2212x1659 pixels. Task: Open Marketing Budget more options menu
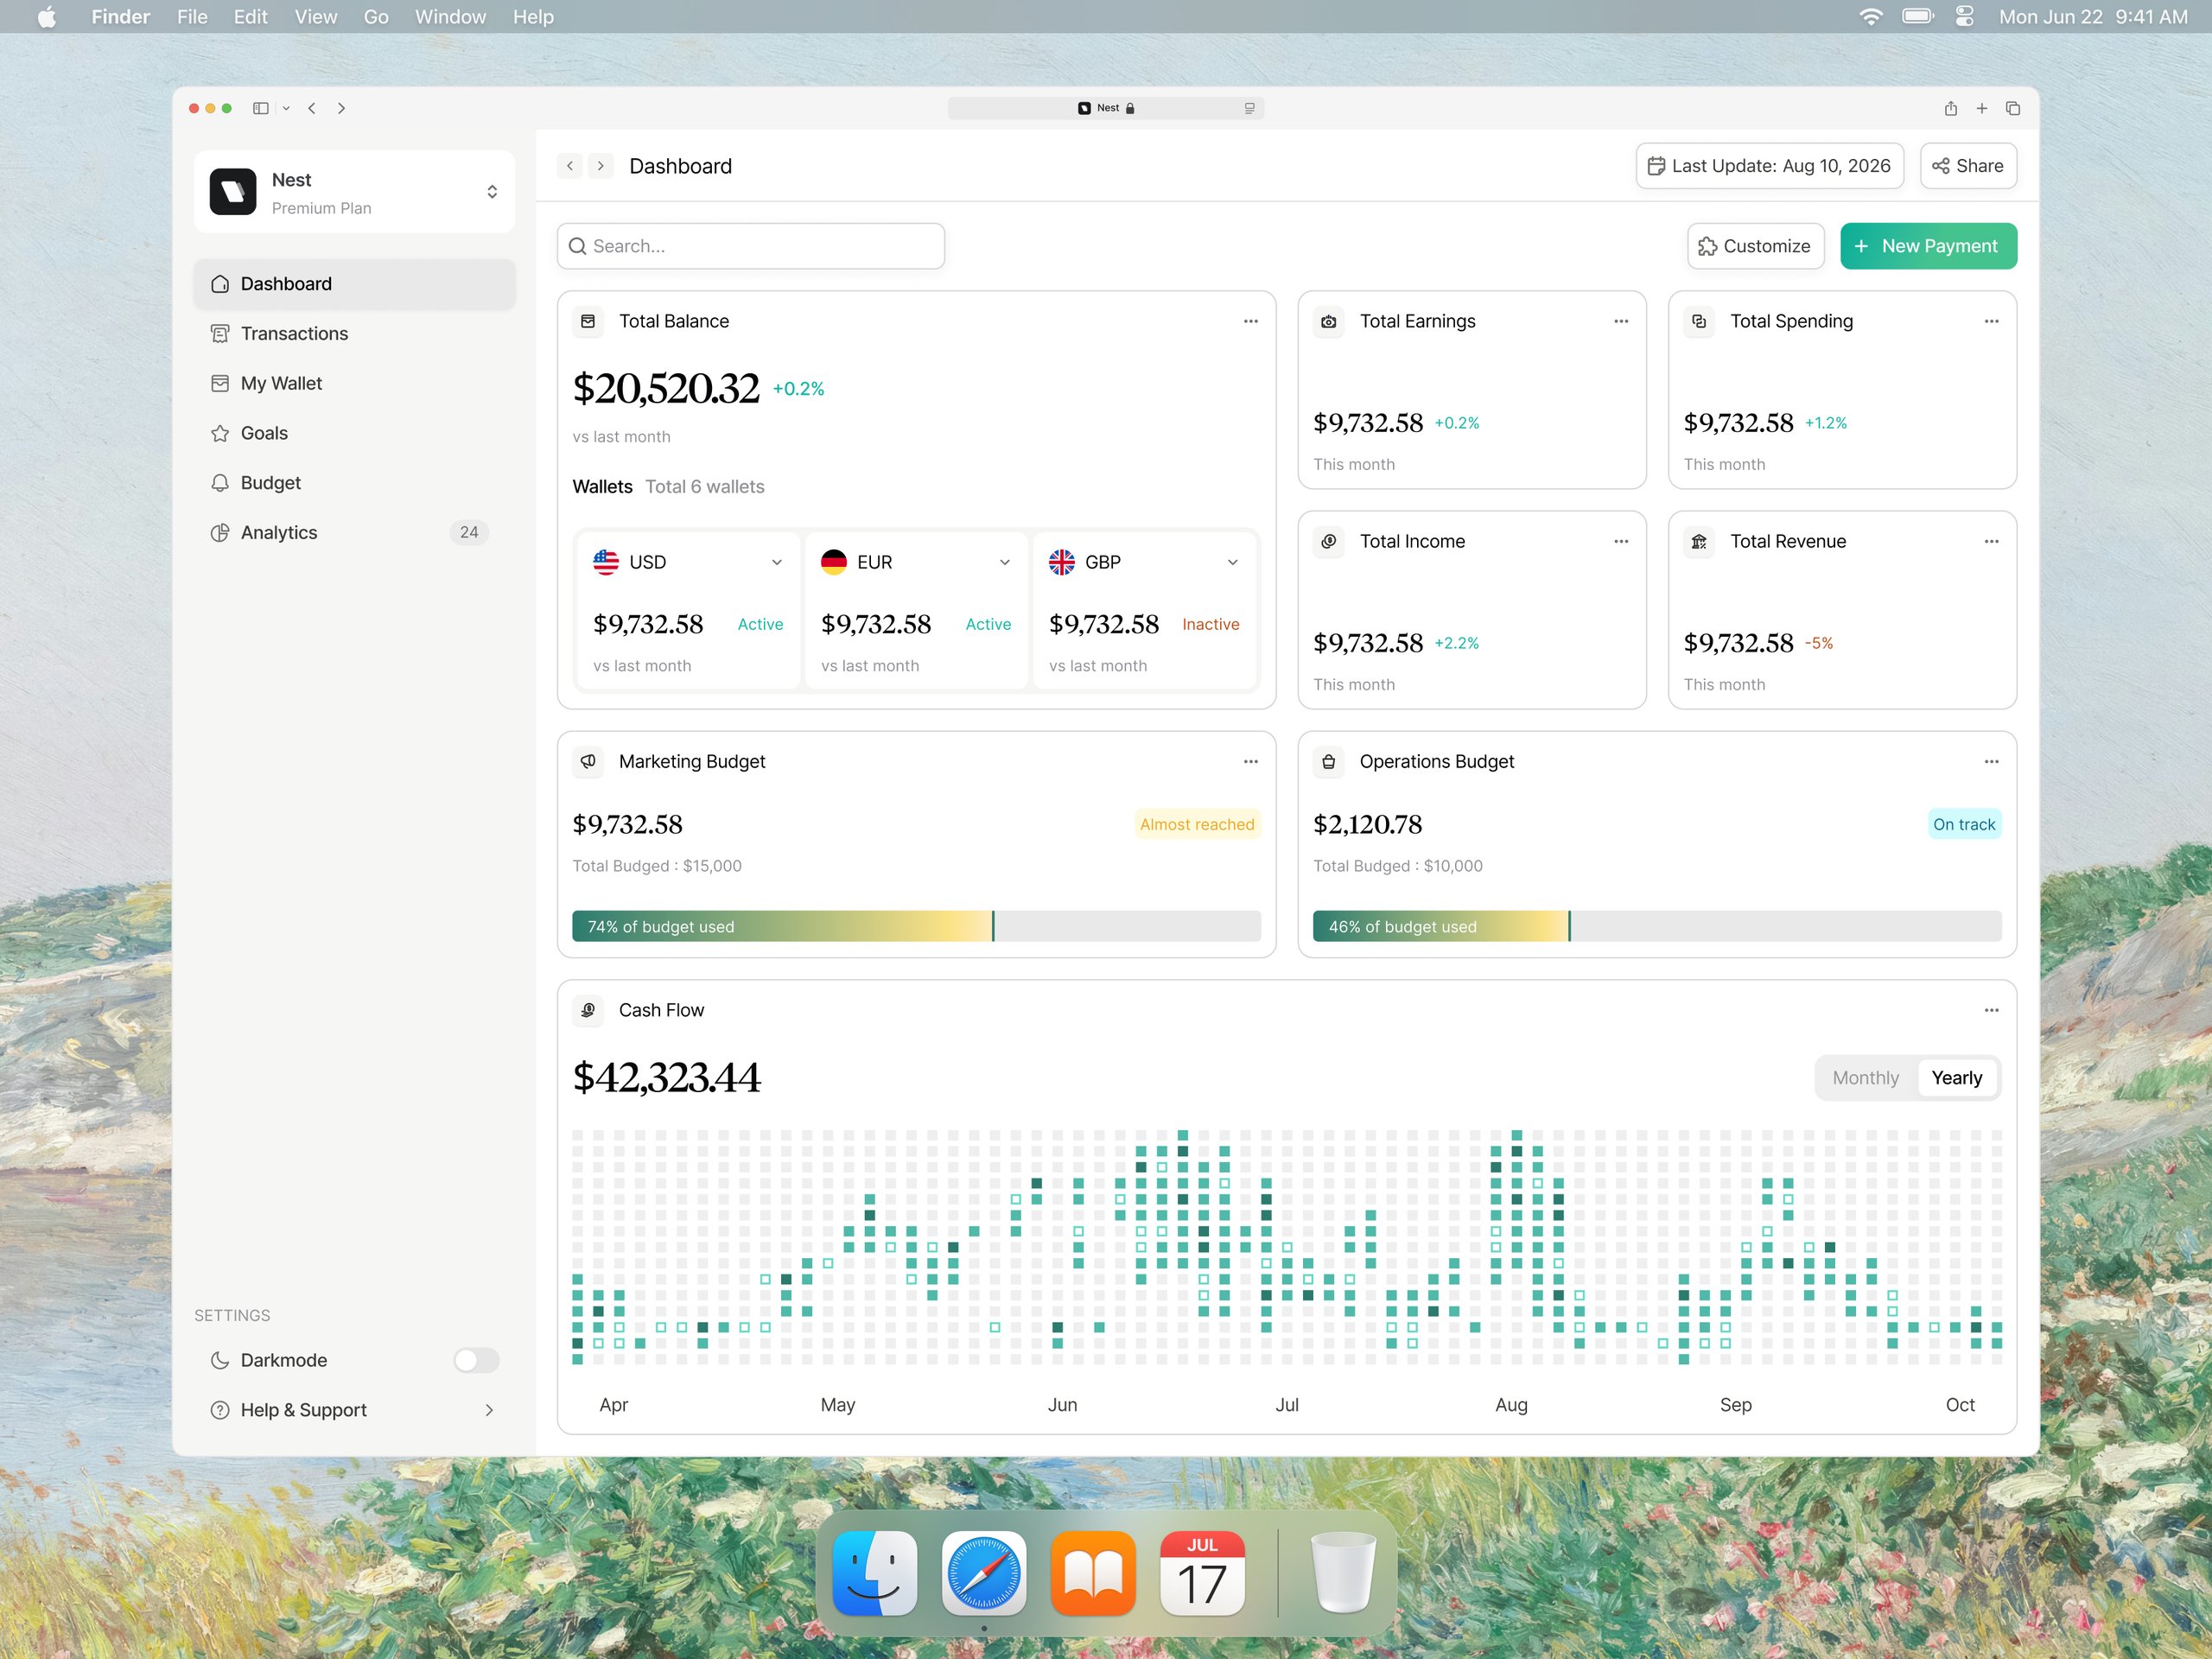tap(1250, 761)
